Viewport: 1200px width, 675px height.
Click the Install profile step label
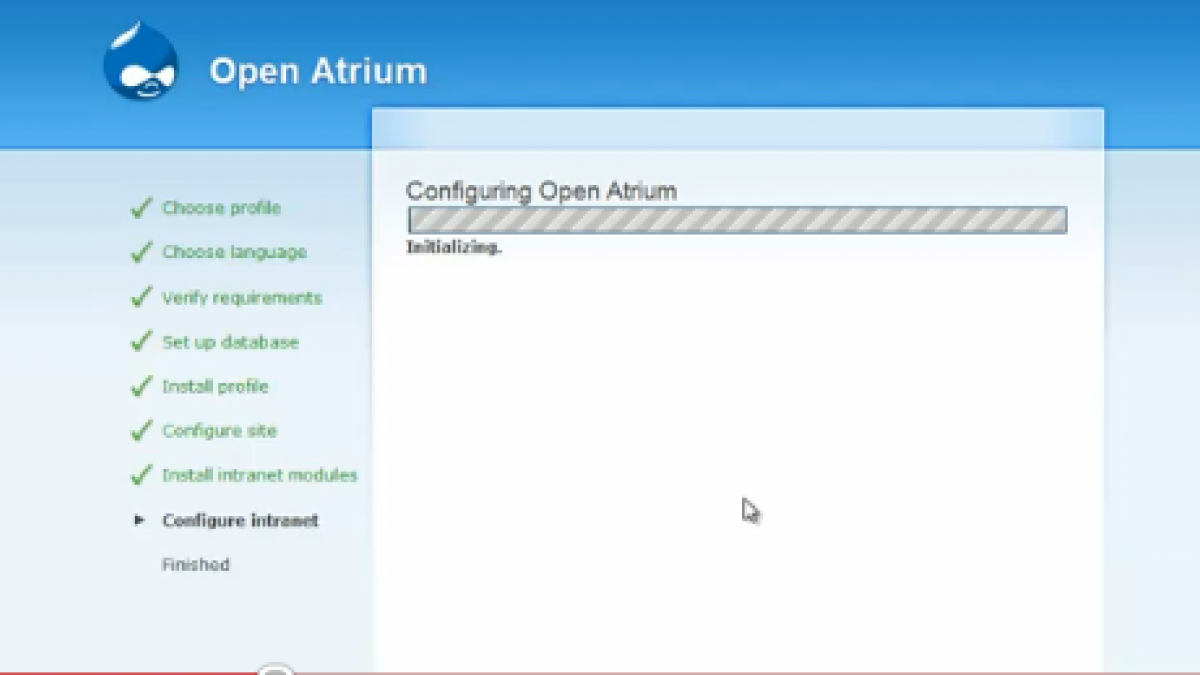coord(215,386)
